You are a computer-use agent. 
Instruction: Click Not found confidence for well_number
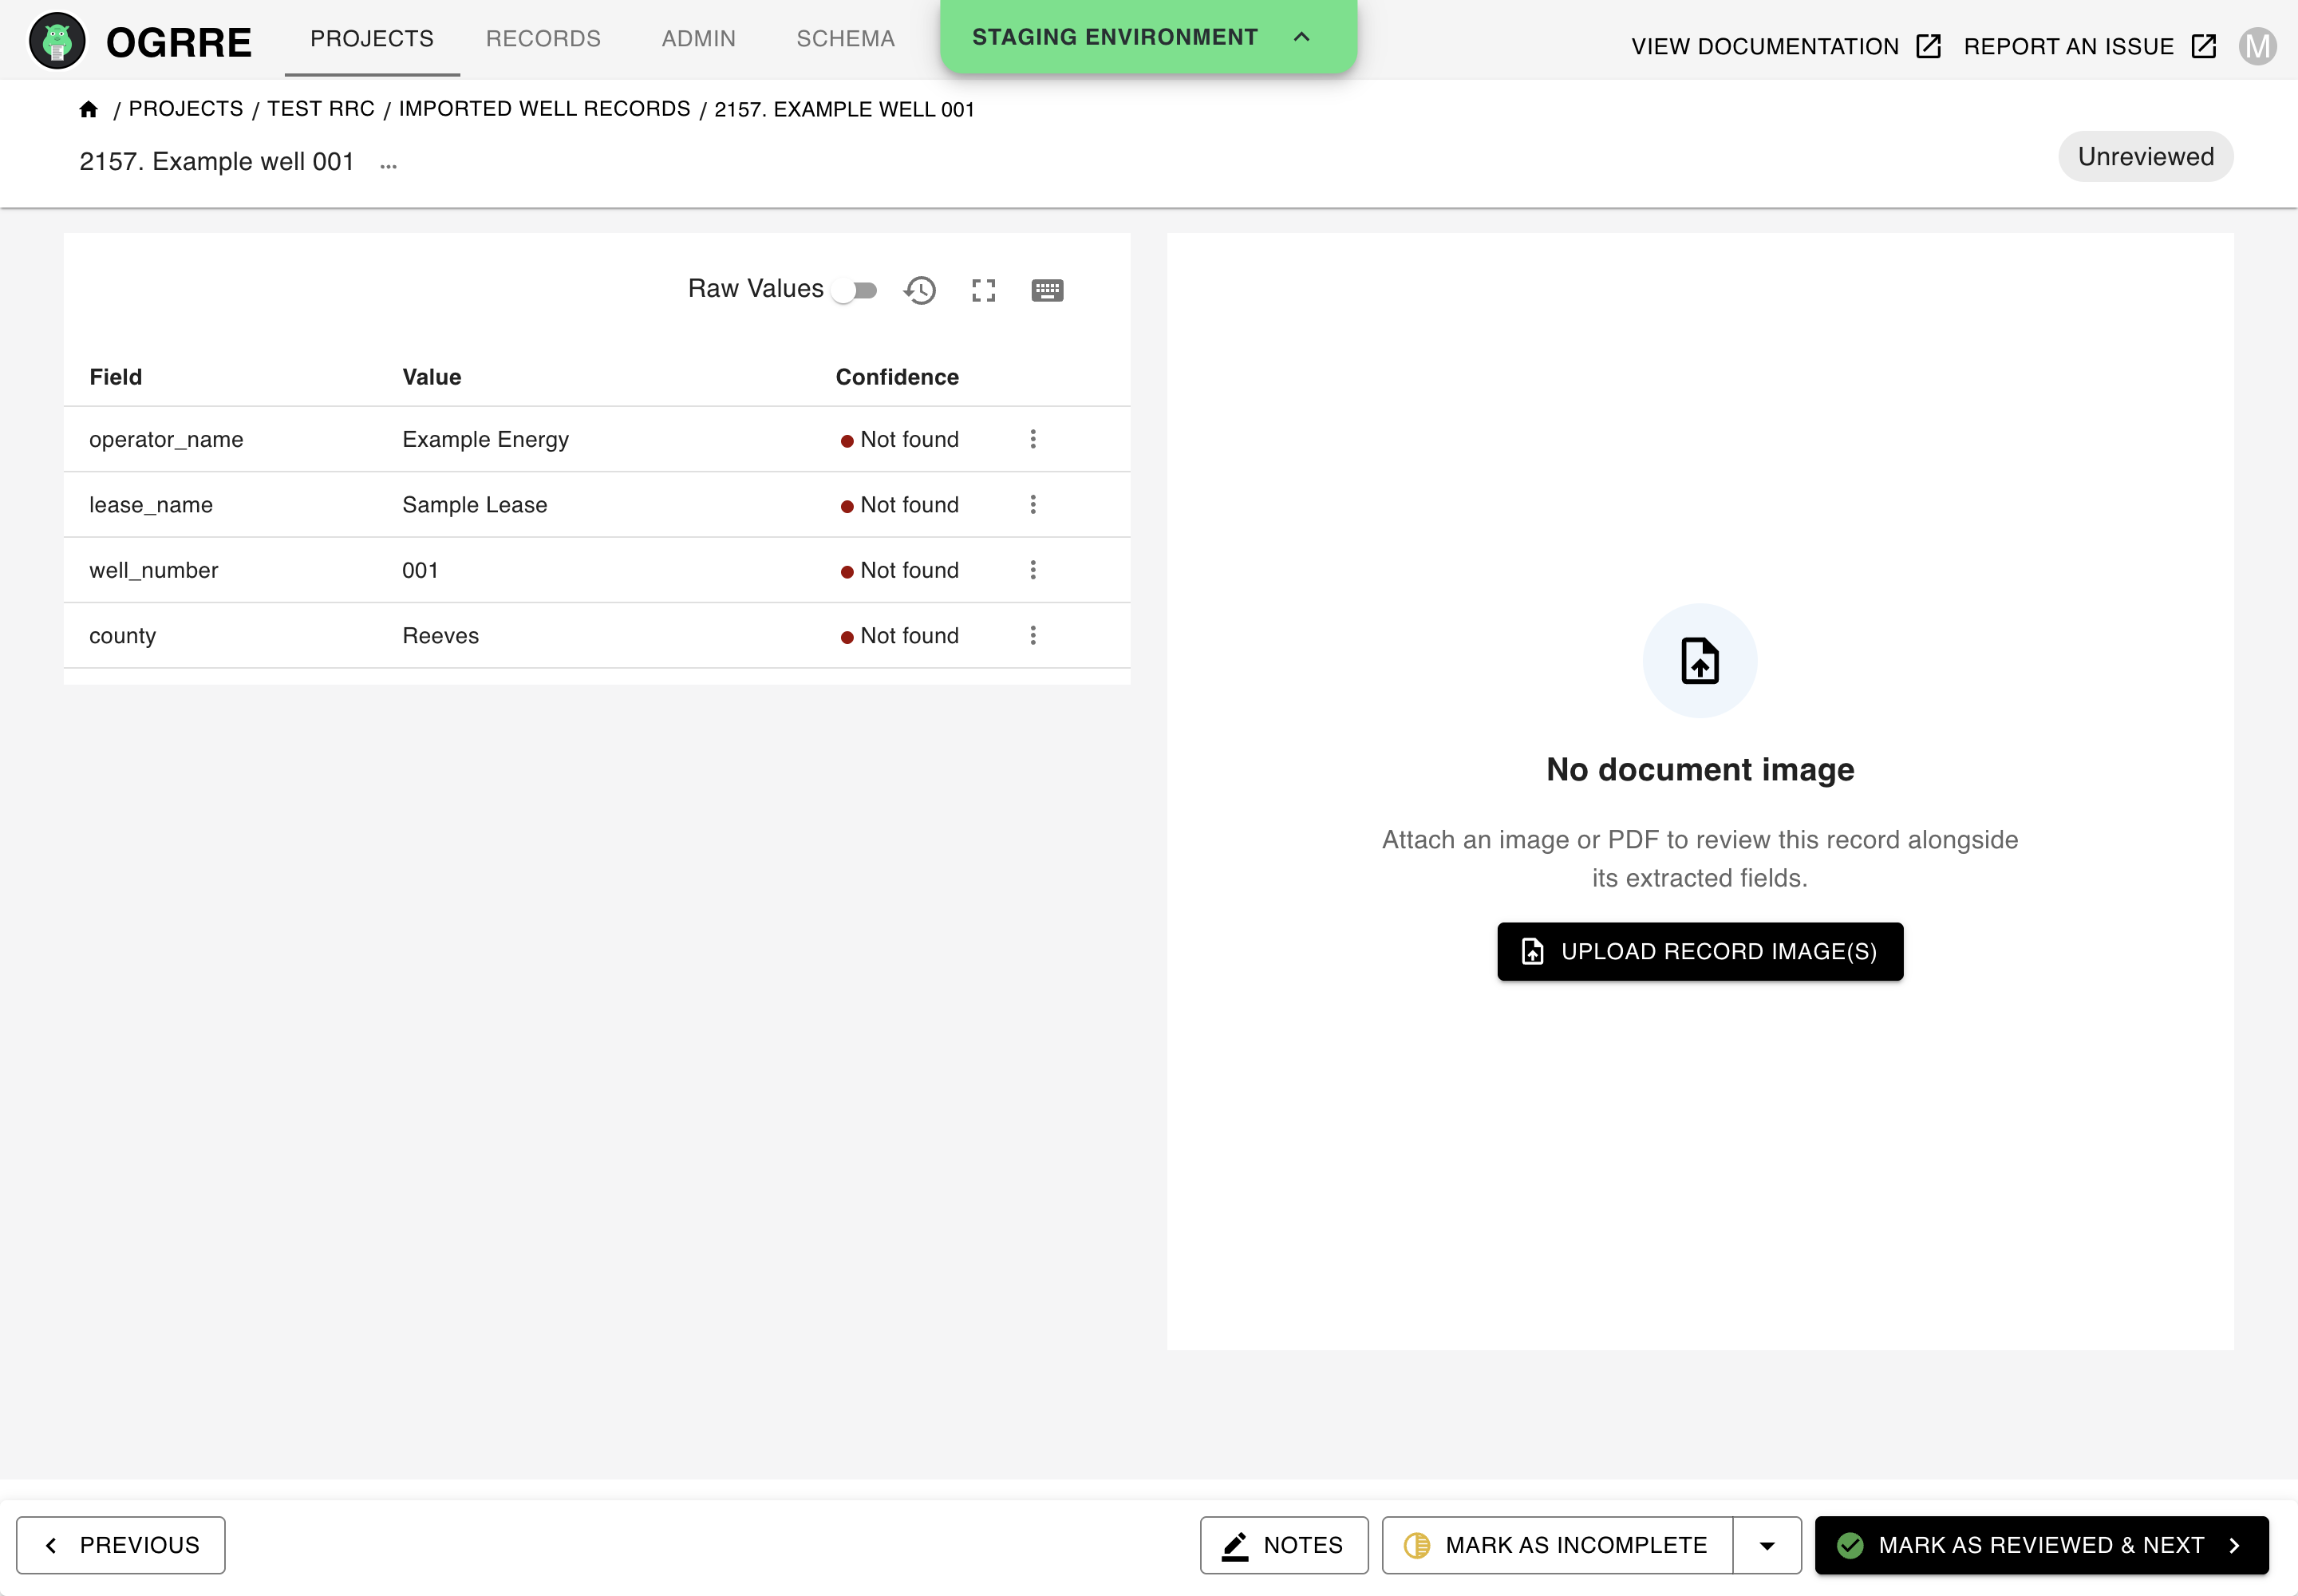(900, 570)
